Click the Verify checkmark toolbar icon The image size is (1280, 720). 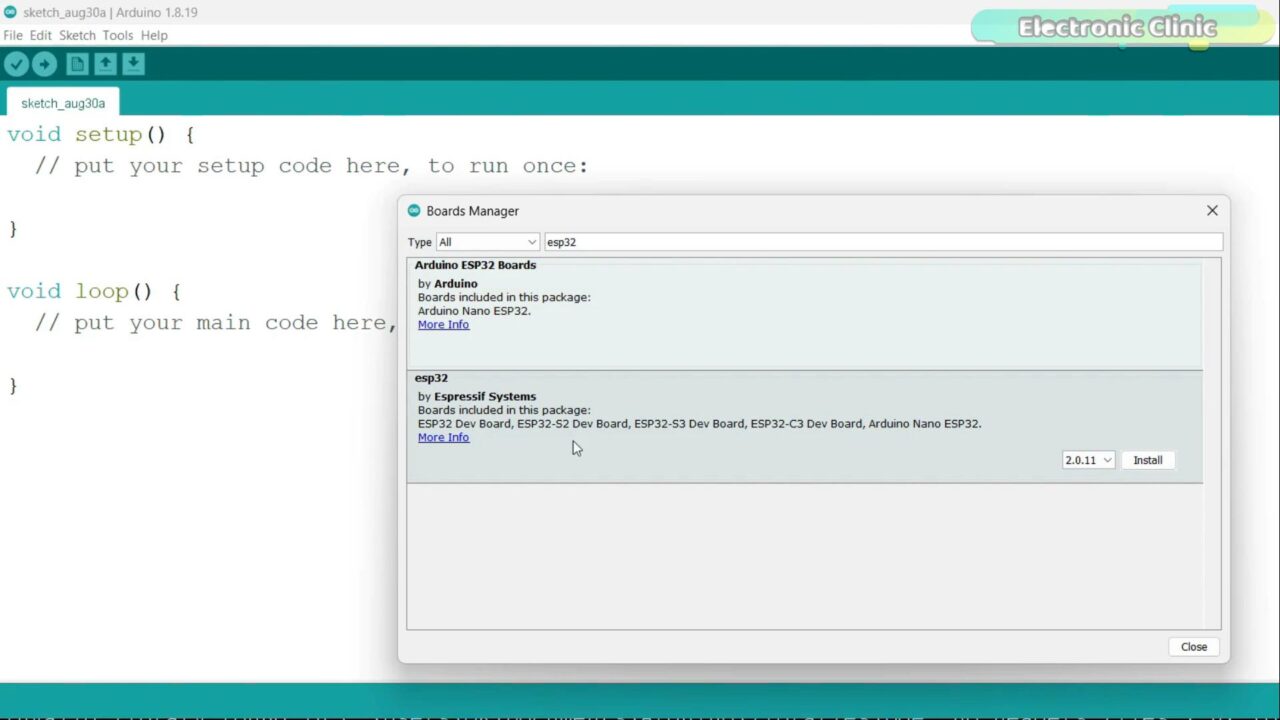point(16,65)
